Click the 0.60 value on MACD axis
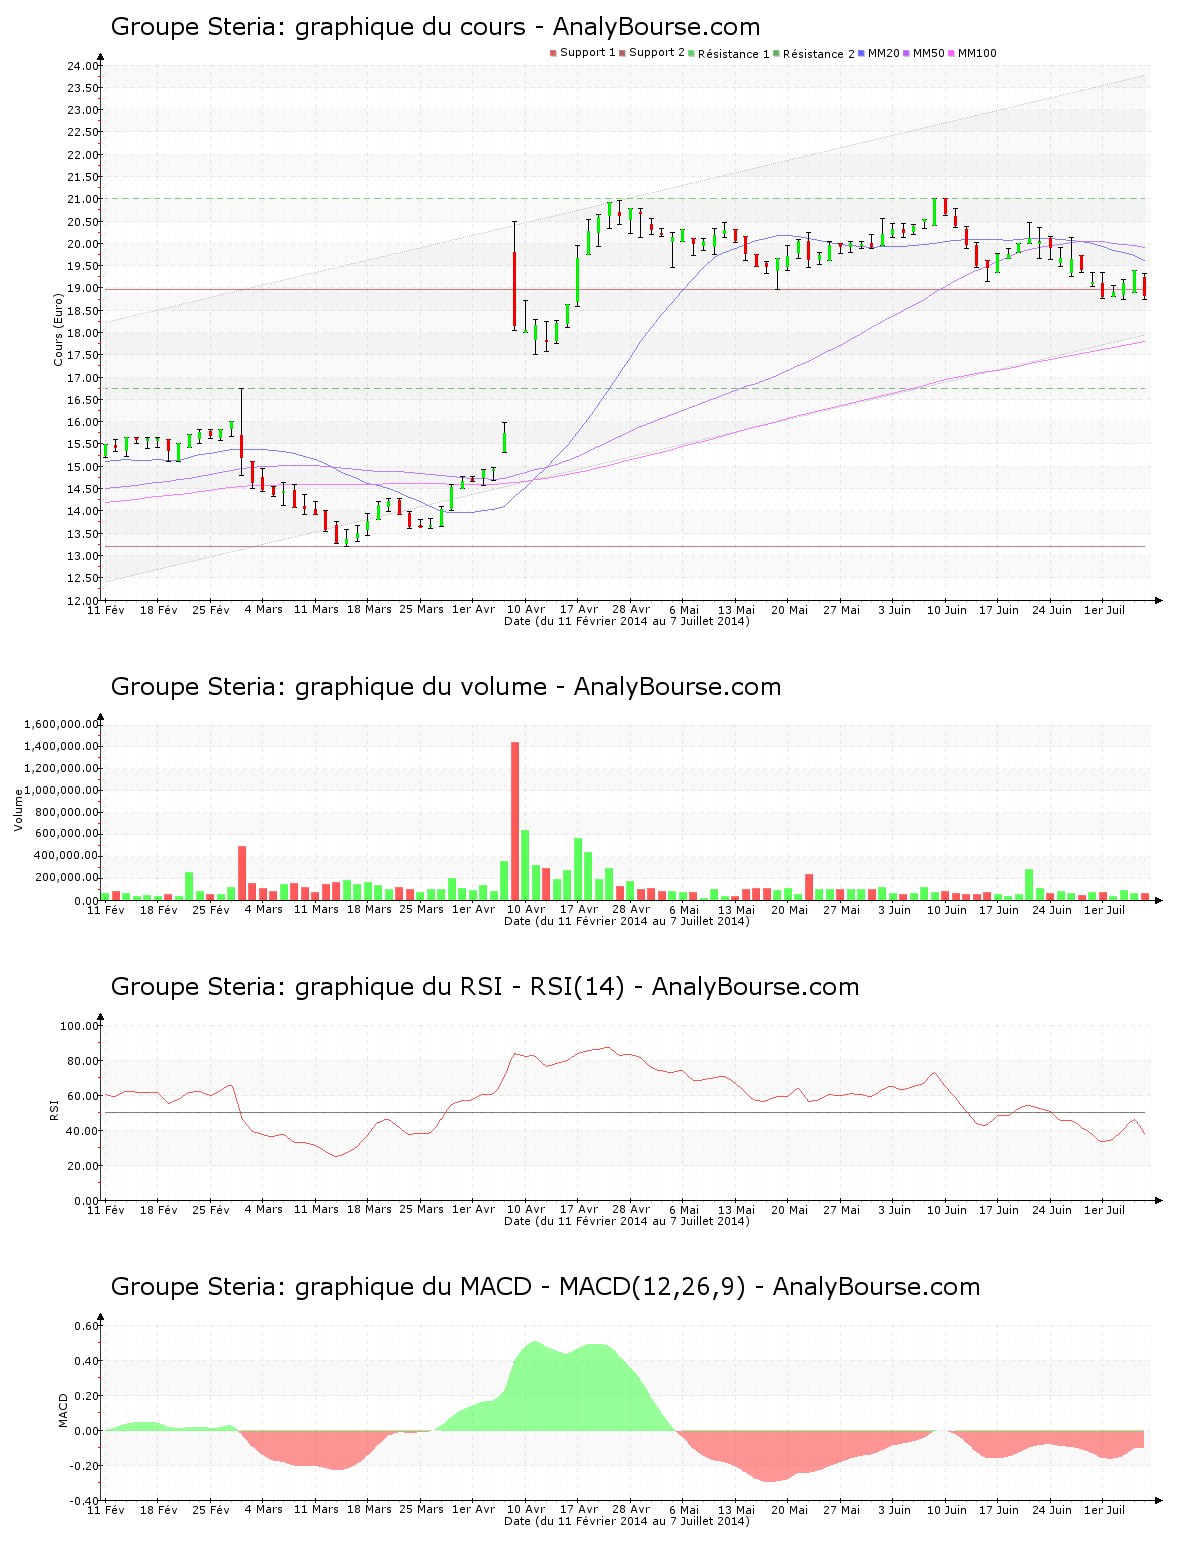 coord(87,1326)
